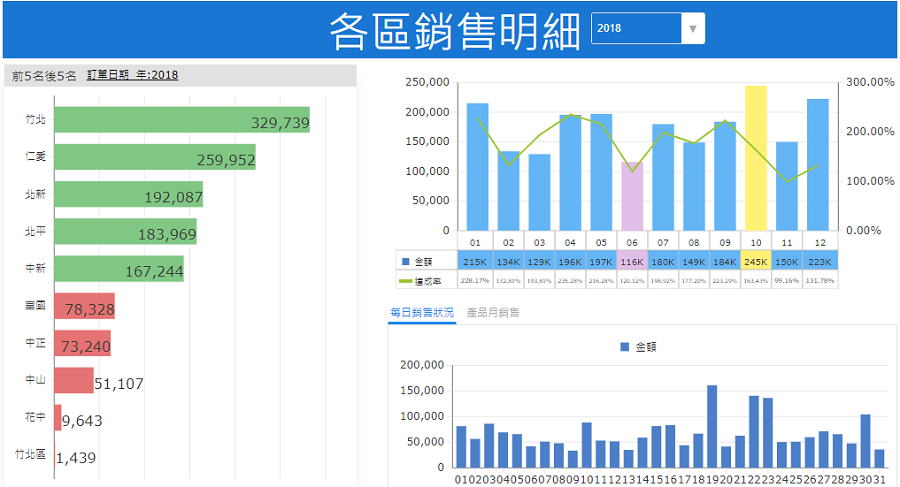Open the 2018 year dropdown arrow
This screenshot has width=900, height=487.
[x=693, y=28]
